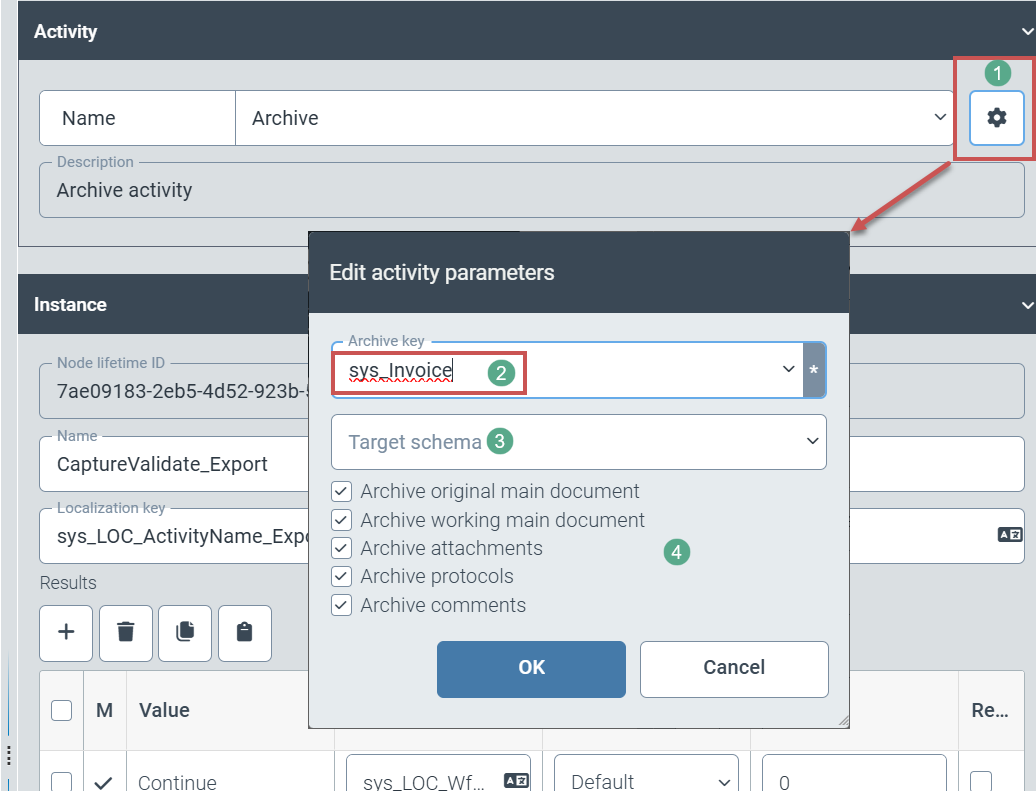Viewport: 1036px width, 791px height.
Task: Click translation icon in sys_LOC_Wf field
Action: click(516, 781)
